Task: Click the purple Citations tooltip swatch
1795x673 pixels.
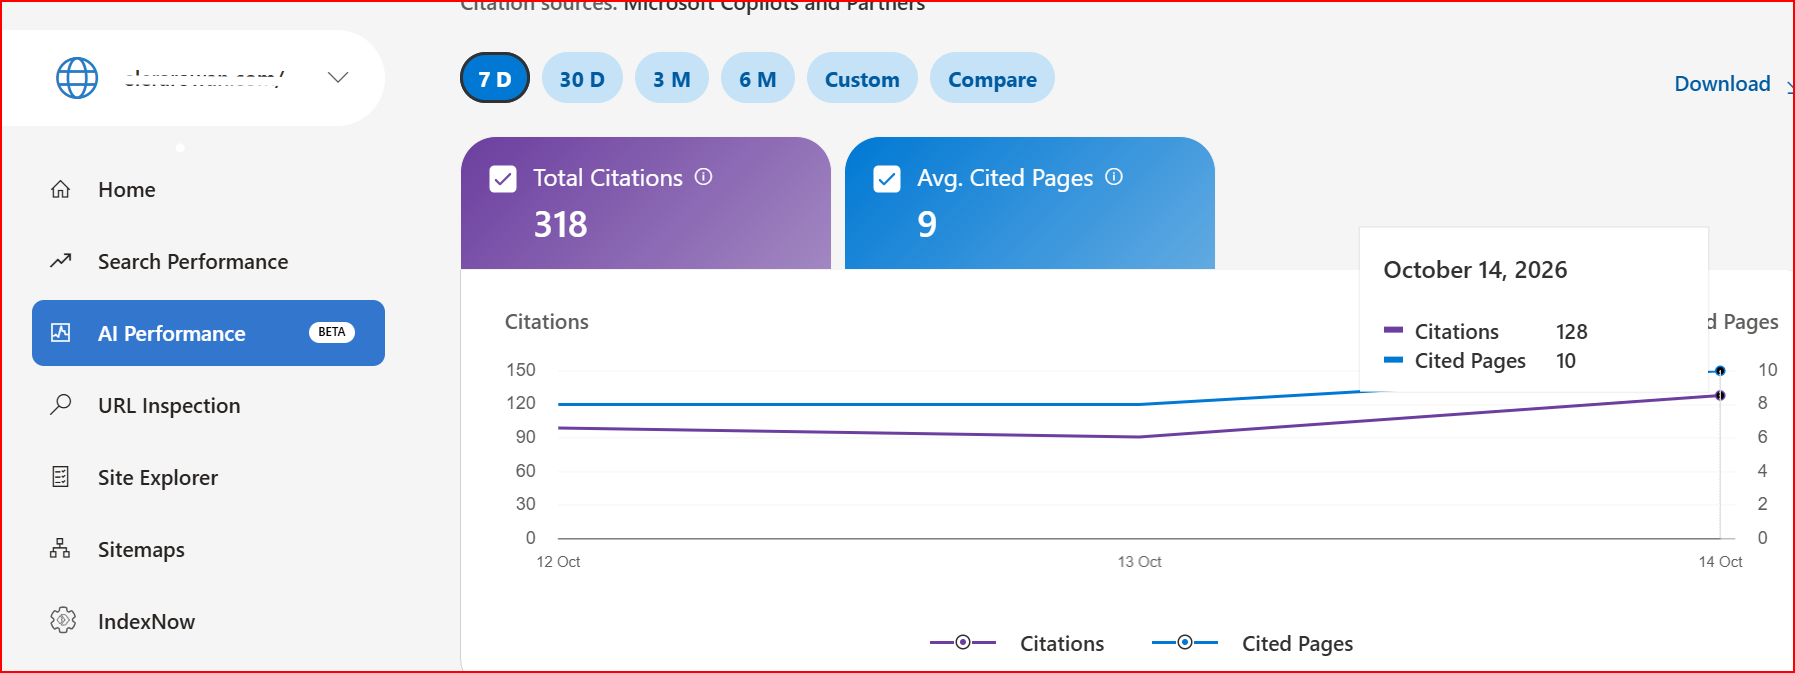Action: 1394,330
